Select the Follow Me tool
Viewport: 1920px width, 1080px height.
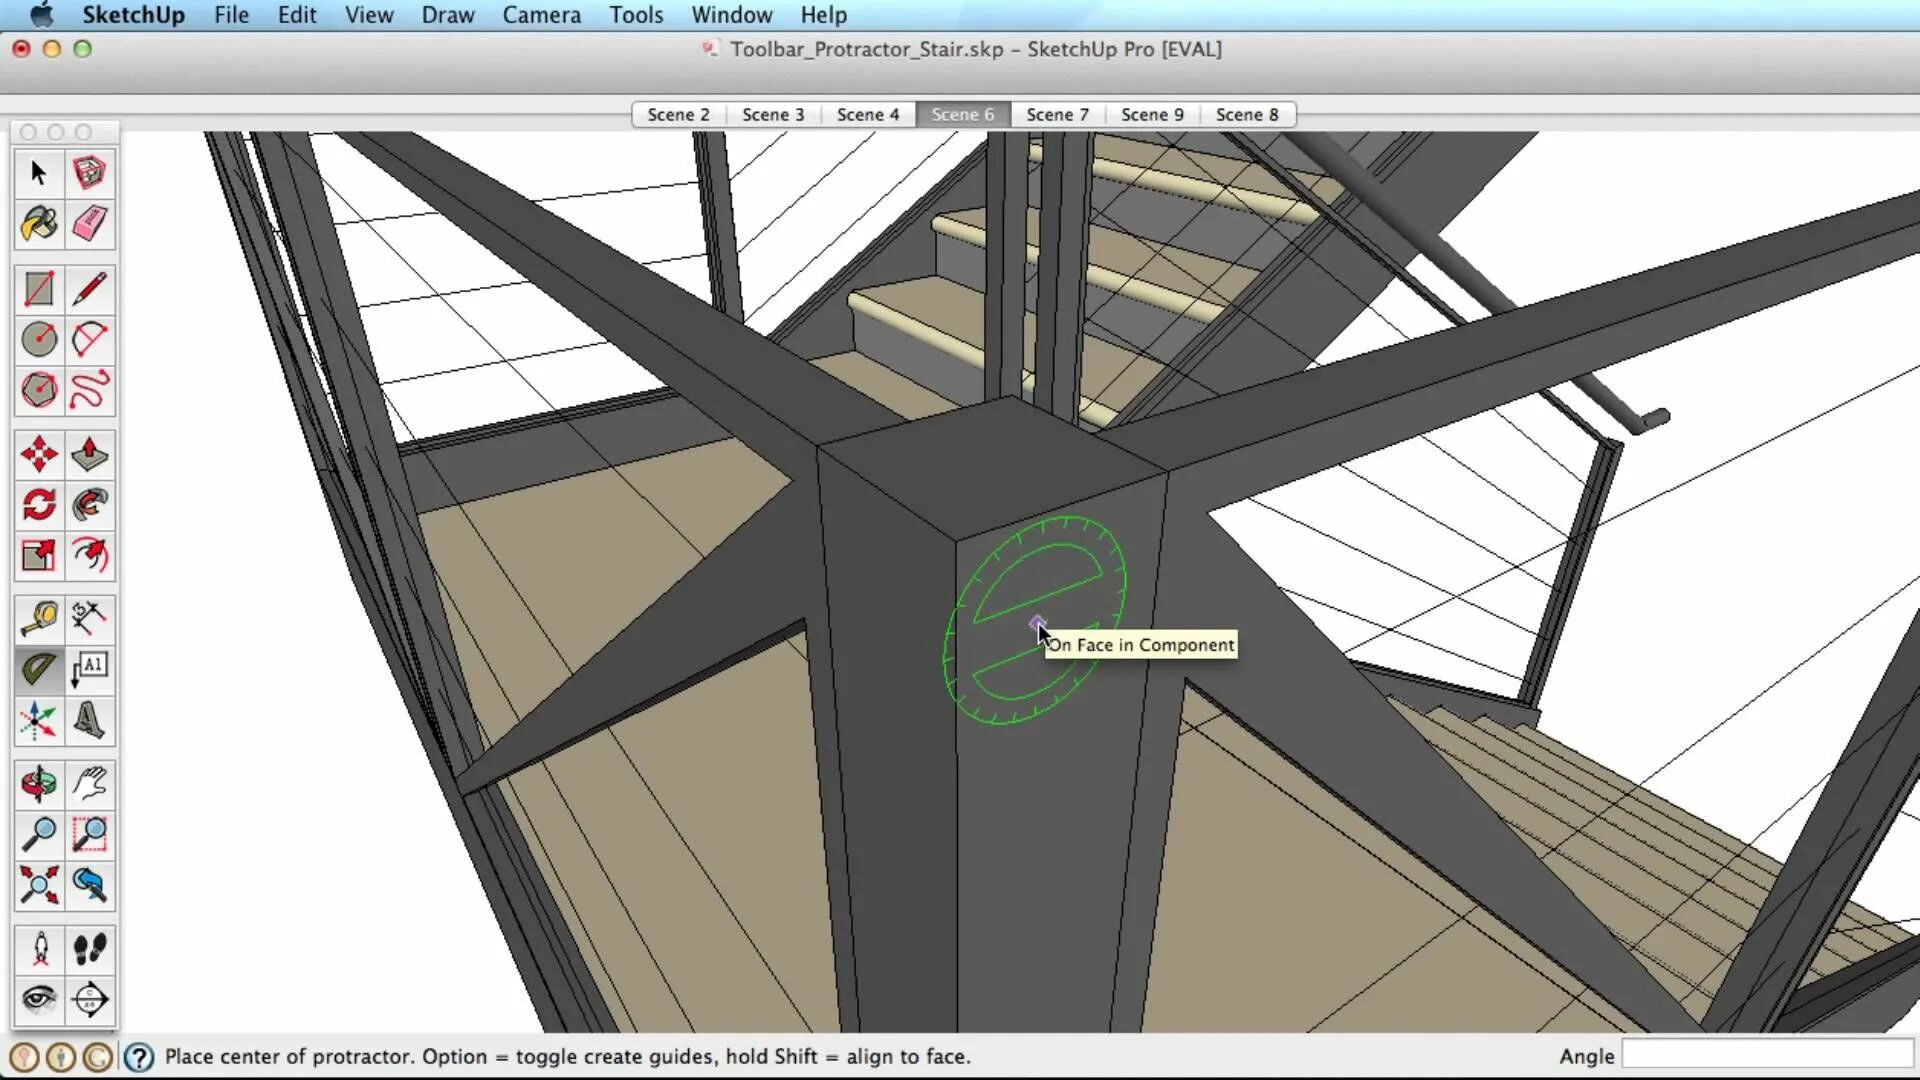click(x=90, y=505)
